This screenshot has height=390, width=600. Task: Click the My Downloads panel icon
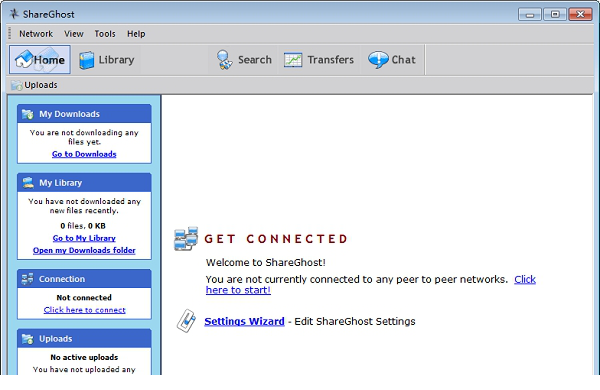click(x=28, y=114)
